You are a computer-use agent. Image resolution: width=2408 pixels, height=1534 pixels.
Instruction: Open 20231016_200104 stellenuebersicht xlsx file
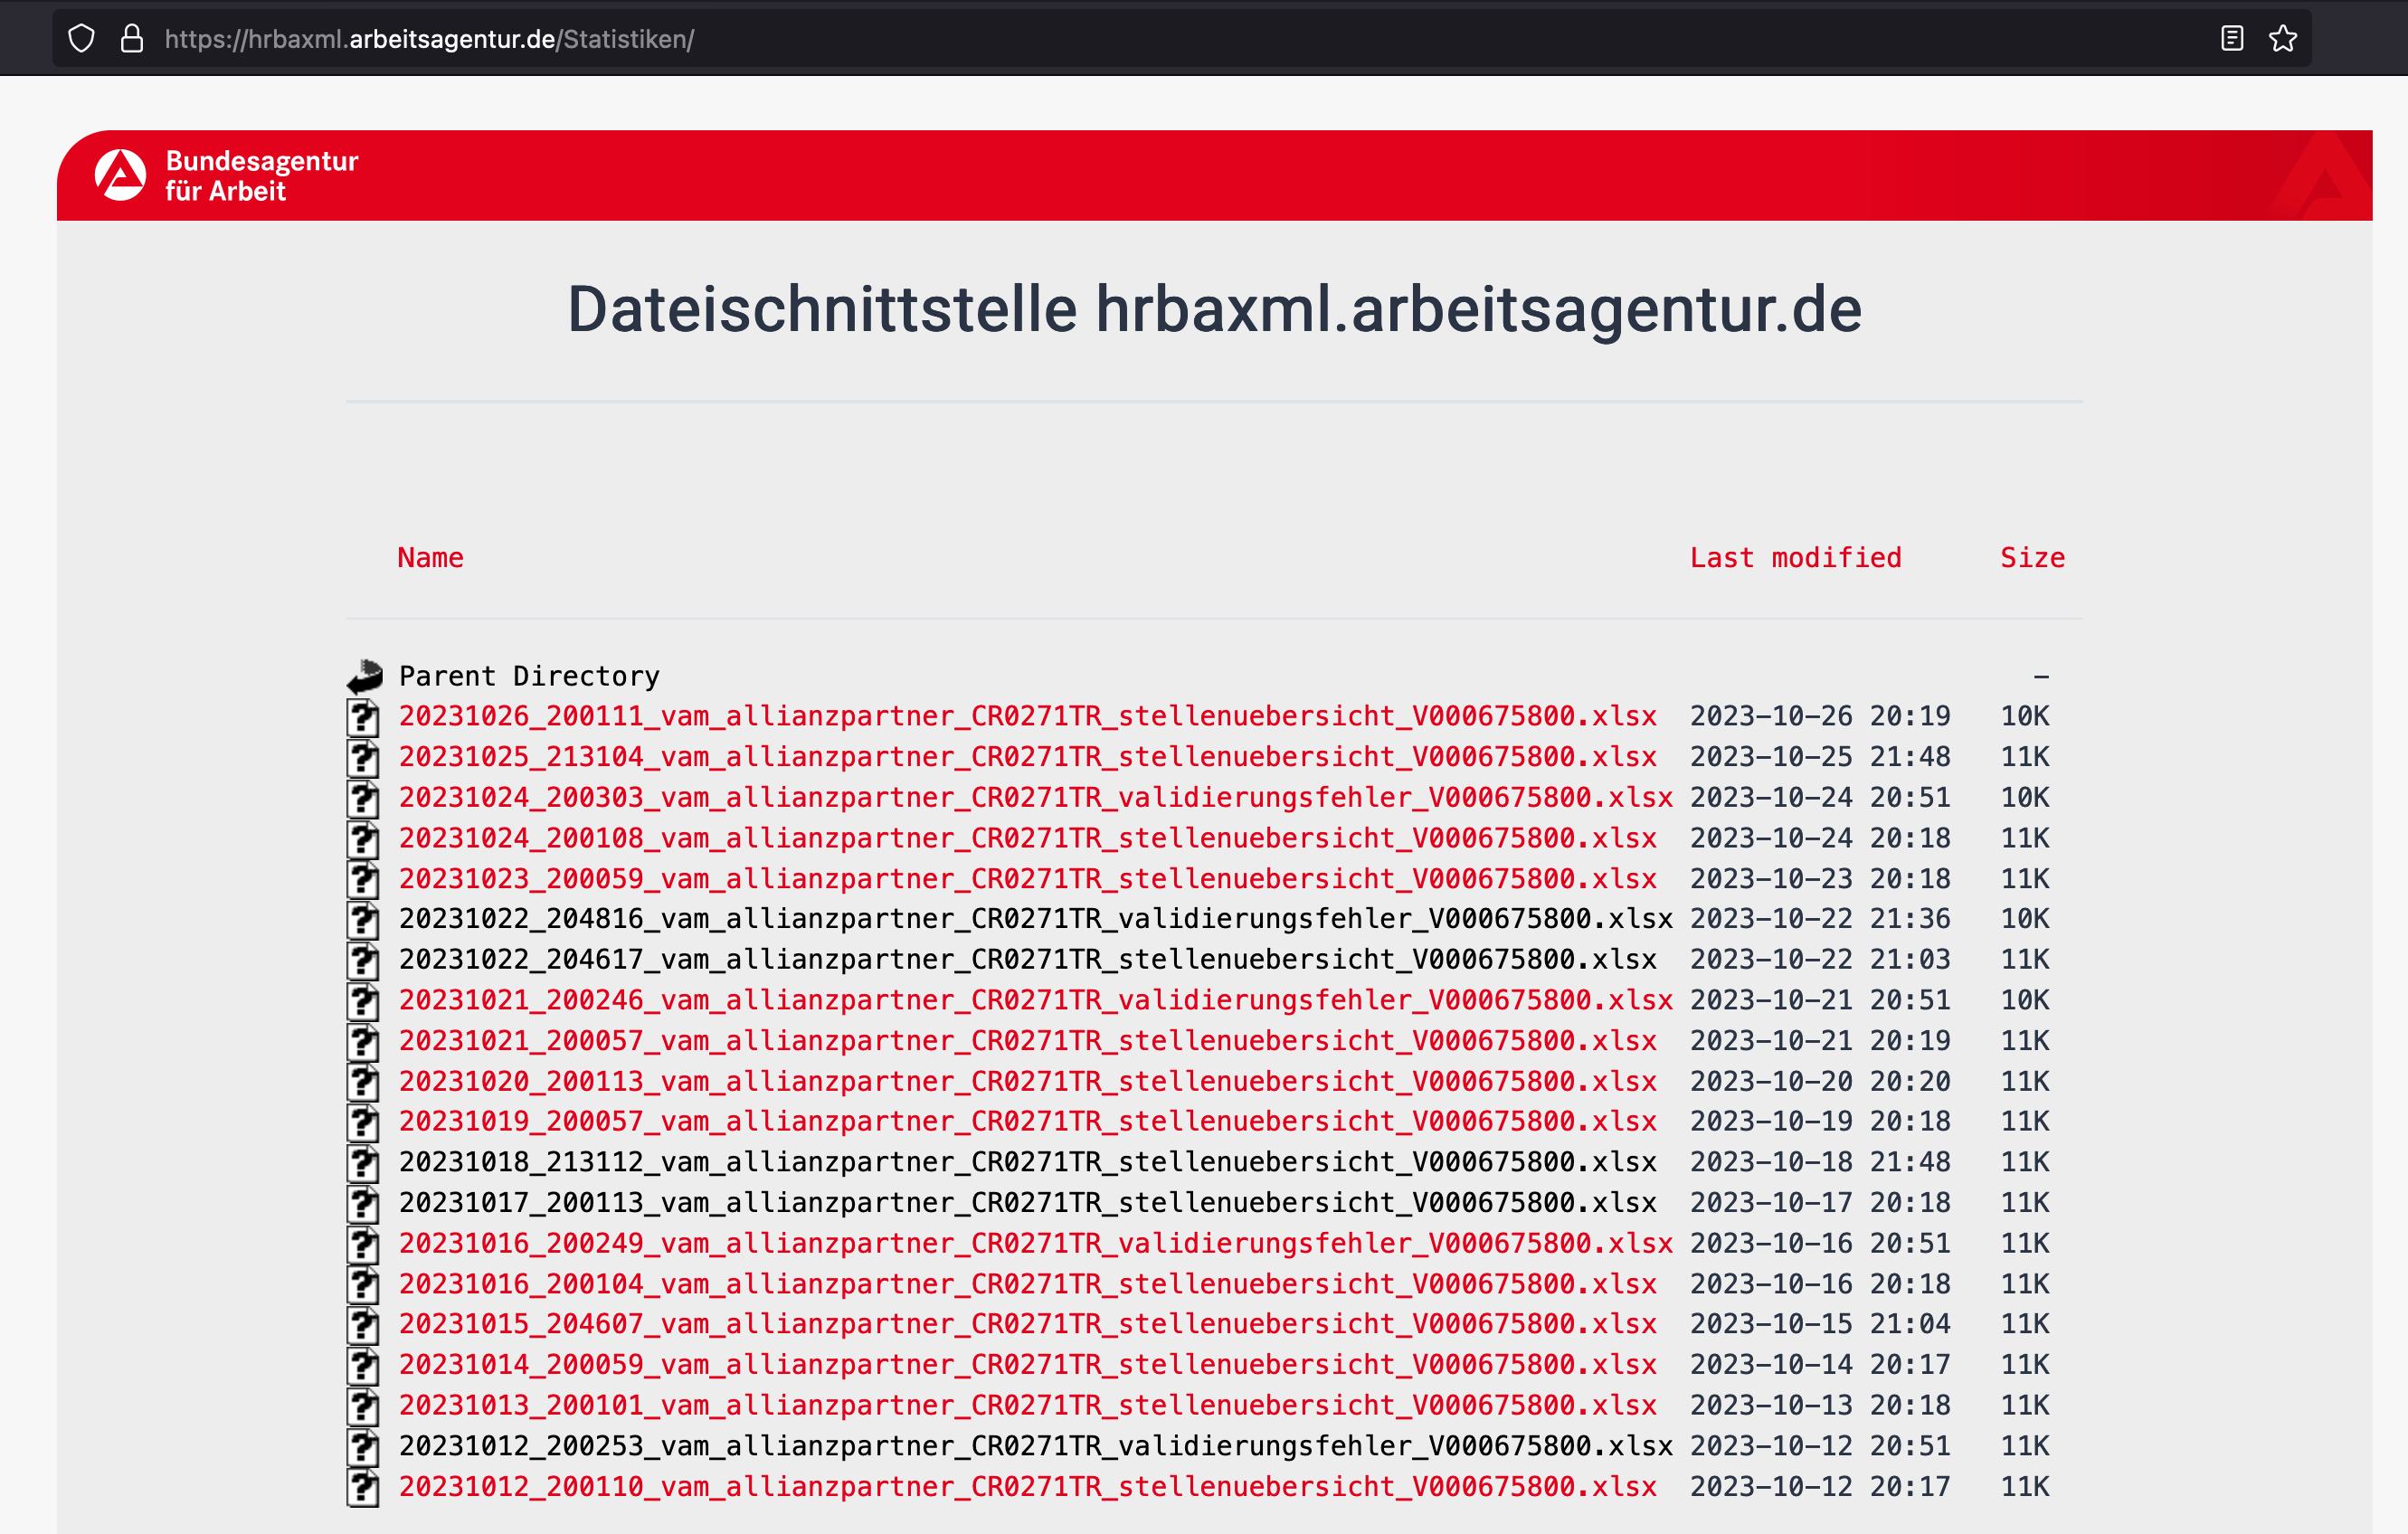coord(1027,1284)
